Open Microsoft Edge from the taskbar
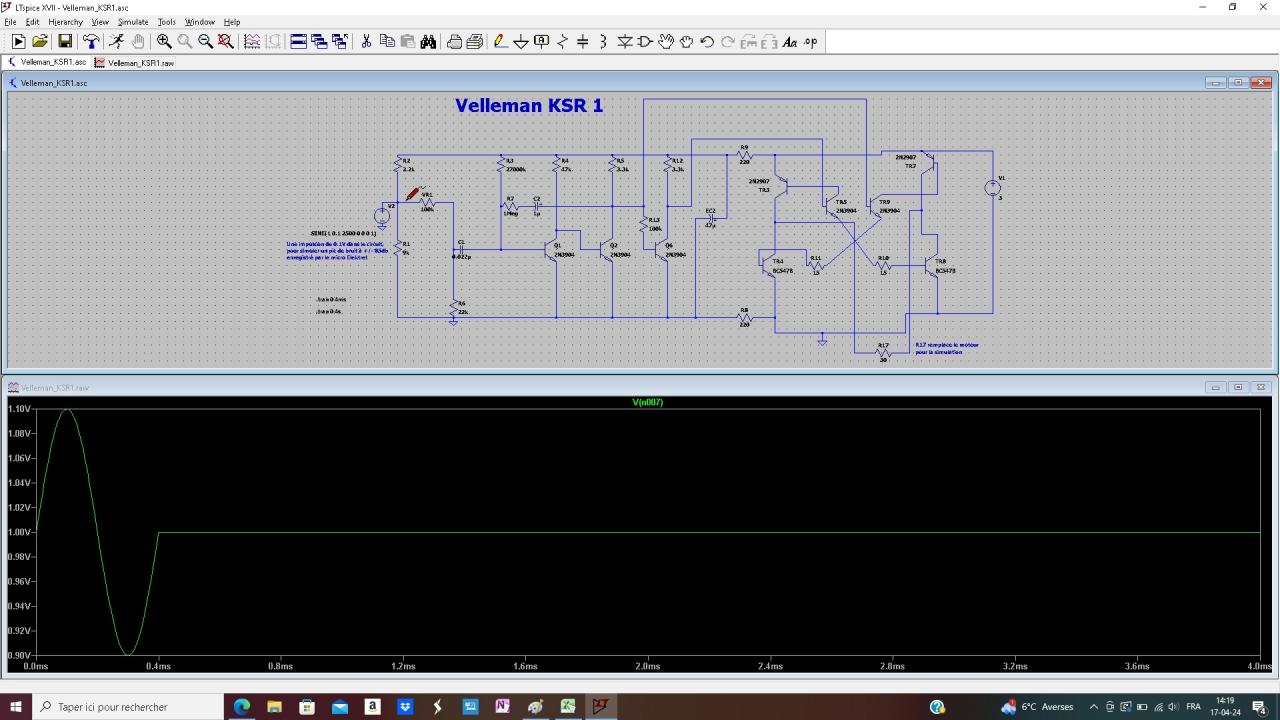This screenshot has height=720, width=1280. (x=242, y=707)
